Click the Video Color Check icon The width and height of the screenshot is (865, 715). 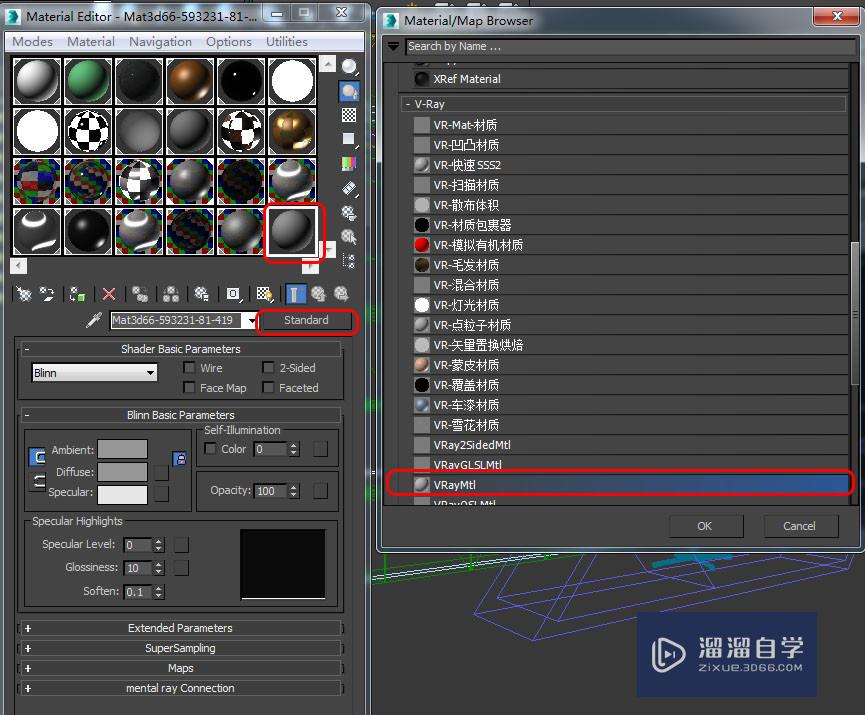coord(349,163)
